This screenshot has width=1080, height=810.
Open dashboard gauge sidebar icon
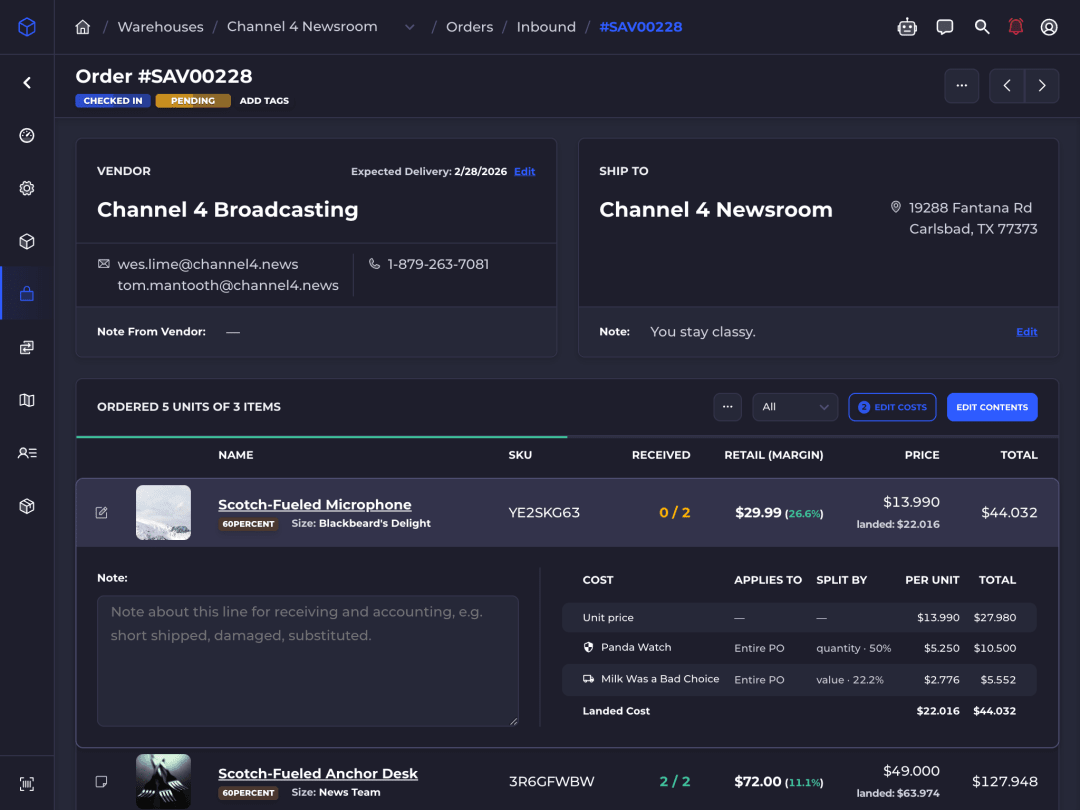tap(27, 136)
